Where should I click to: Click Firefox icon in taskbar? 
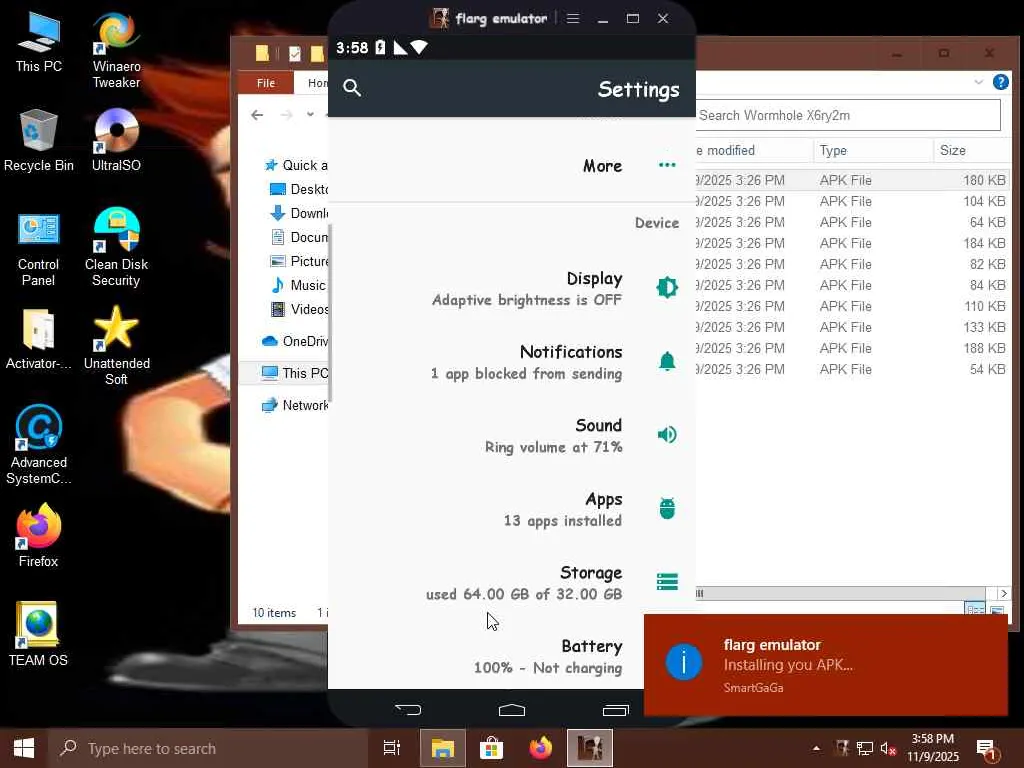point(540,748)
